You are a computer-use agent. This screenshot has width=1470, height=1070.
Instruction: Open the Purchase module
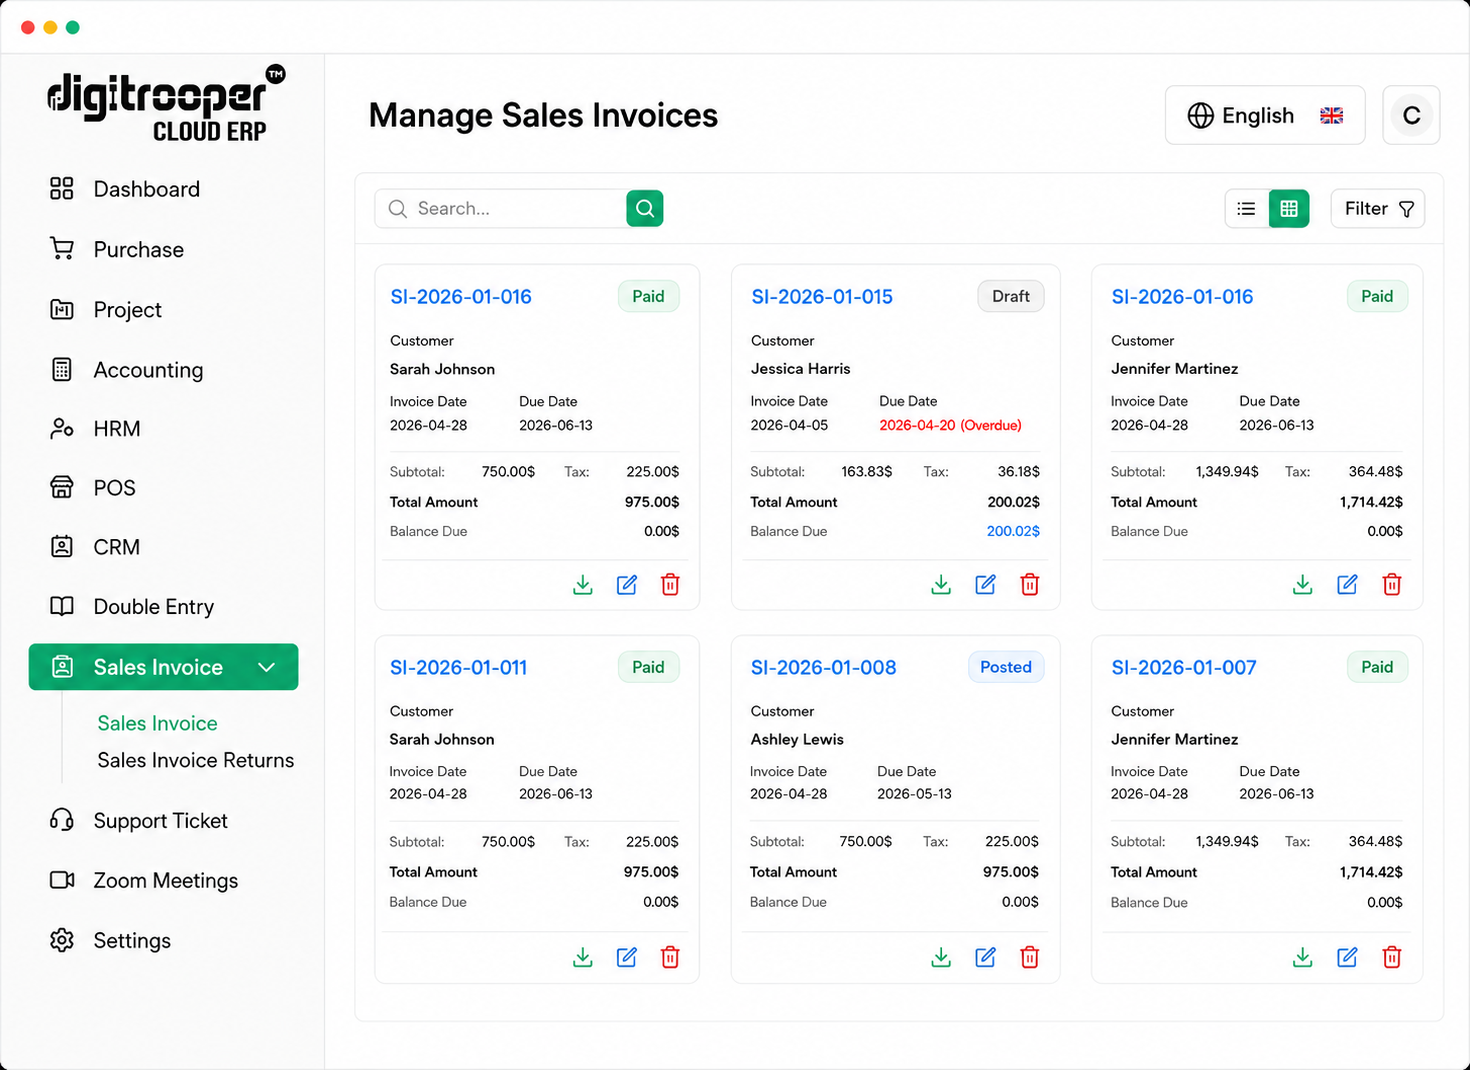(x=116, y=249)
